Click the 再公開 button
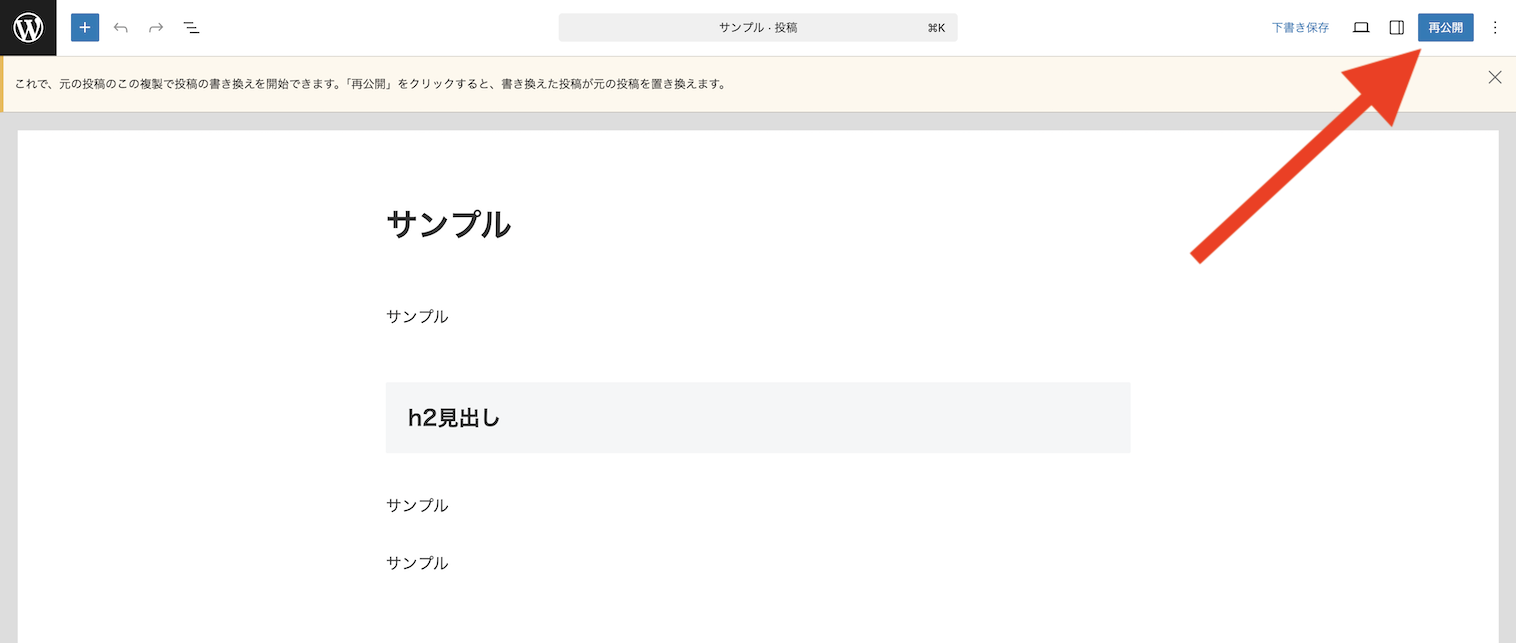The height and width of the screenshot is (643, 1516). click(1445, 28)
